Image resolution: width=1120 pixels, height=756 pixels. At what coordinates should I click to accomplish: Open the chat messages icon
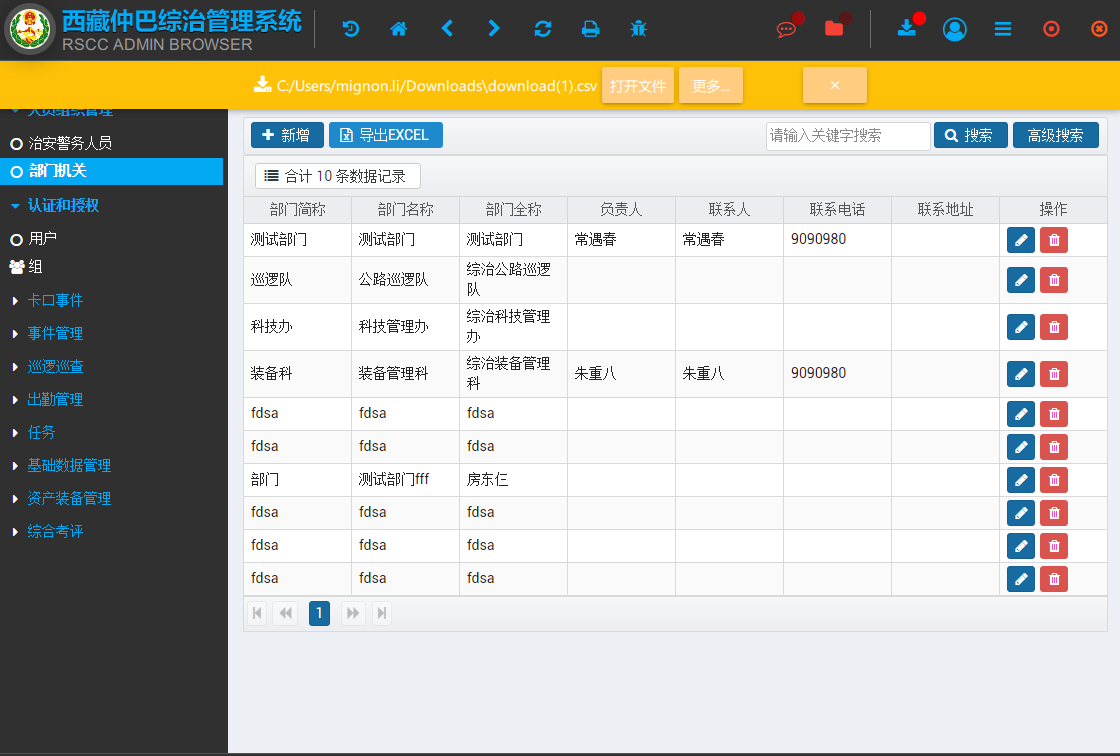(x=786, y=29)
